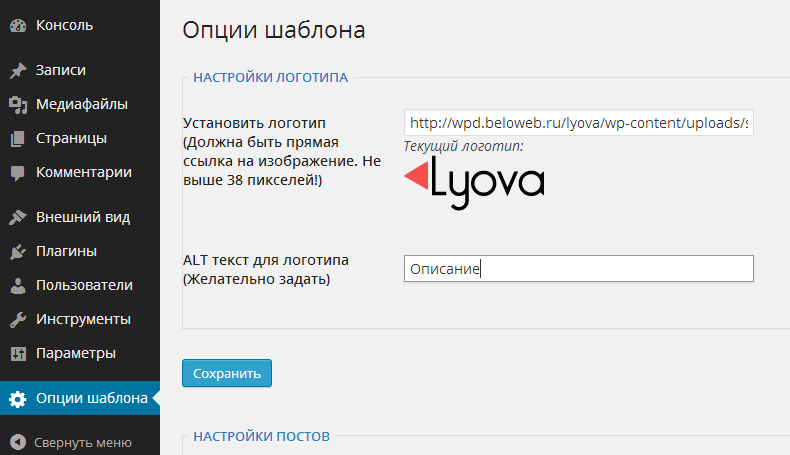Screen dimensions: 790x455
Task: Click the Плагины plug icon
Action: pyautogui.click(x=17, y=251)
